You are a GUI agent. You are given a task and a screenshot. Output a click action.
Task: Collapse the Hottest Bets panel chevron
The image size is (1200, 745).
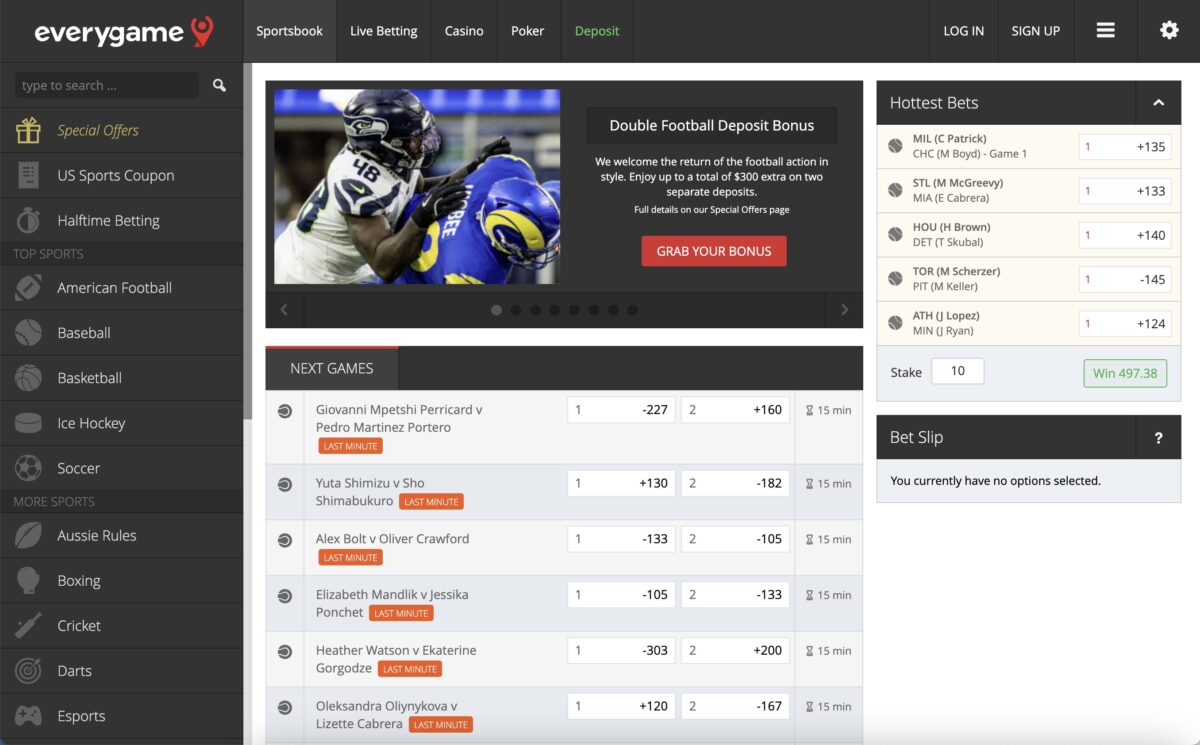pos(1158,102)
